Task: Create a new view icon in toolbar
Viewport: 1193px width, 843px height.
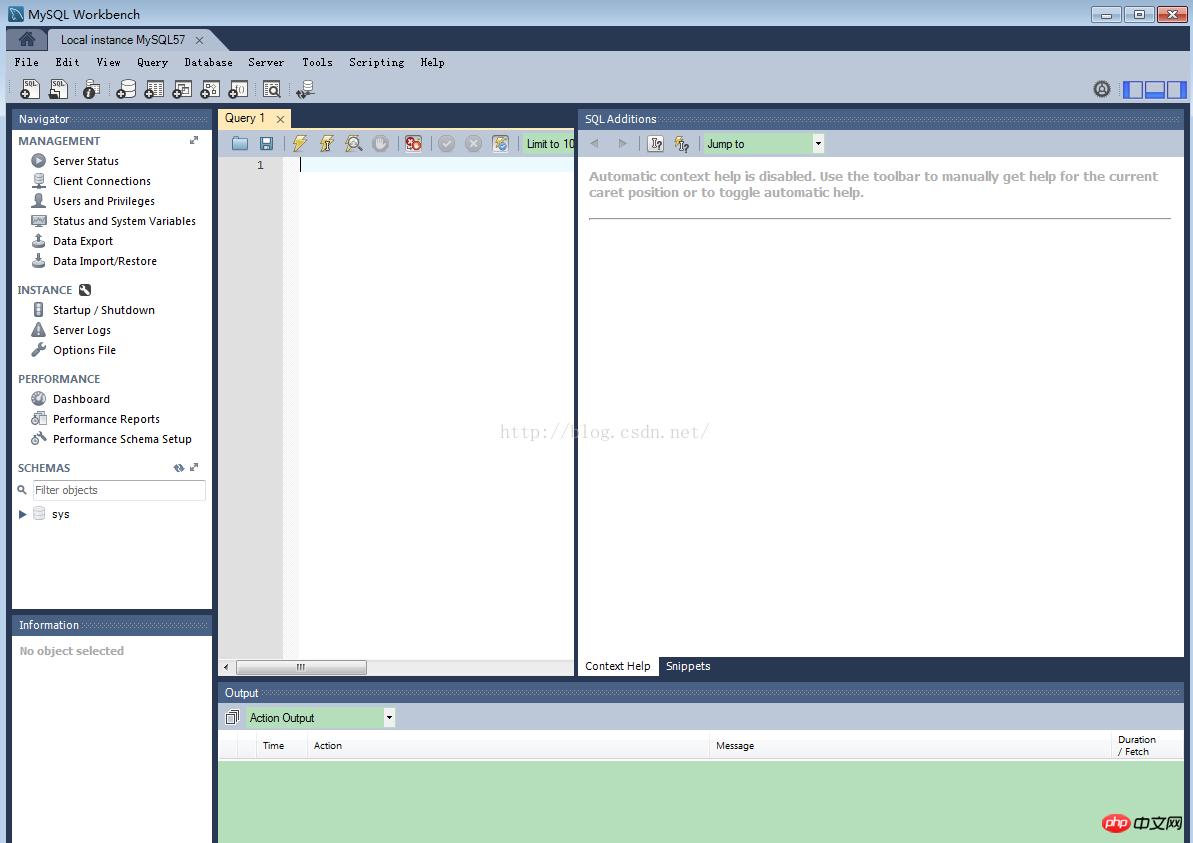Action: [182, 89]
